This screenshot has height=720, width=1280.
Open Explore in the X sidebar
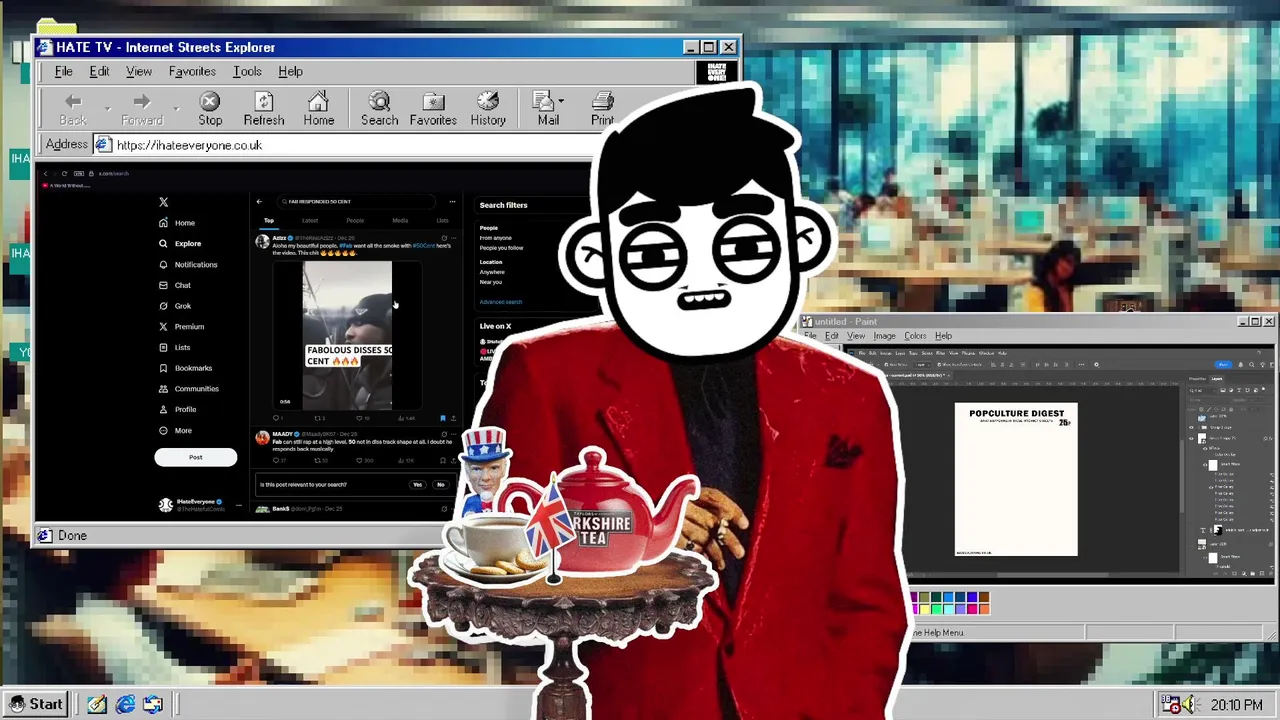point(180,243)
